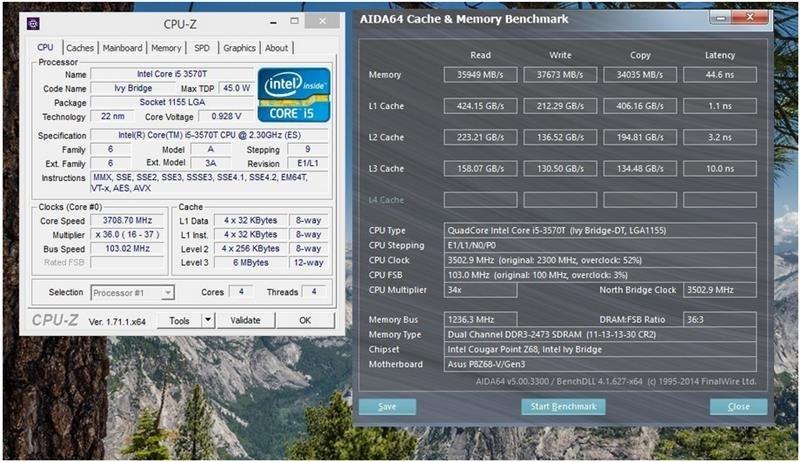Click the empty L4 Cache Read field
Screen dimensions: 800x462
(480, 199)
